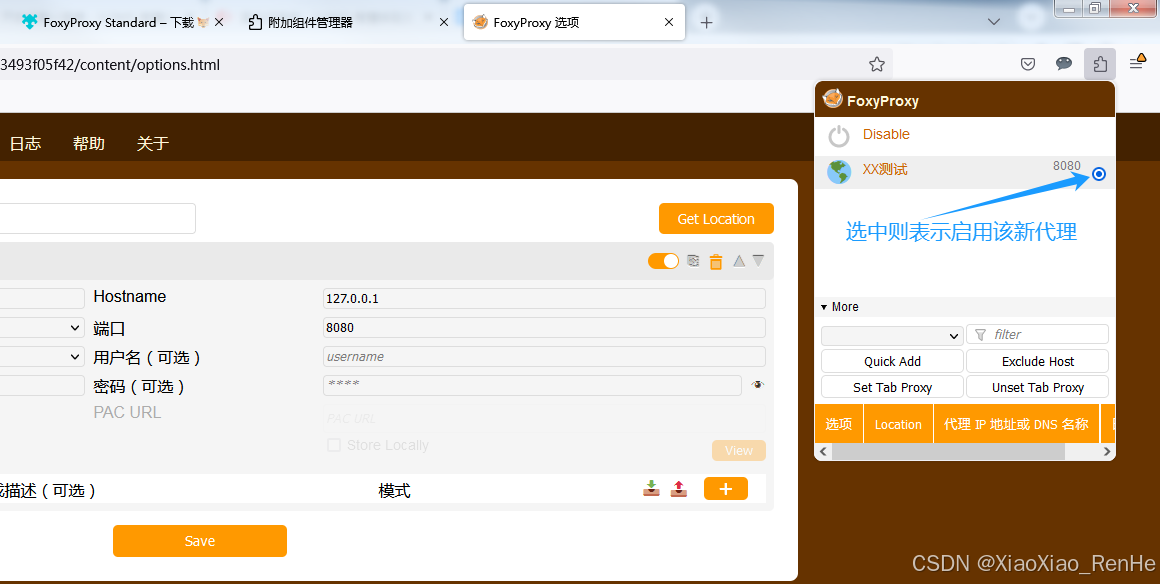The image size is (1160, 584).
Task: Click the username input field
Action: tap(544, 356)
